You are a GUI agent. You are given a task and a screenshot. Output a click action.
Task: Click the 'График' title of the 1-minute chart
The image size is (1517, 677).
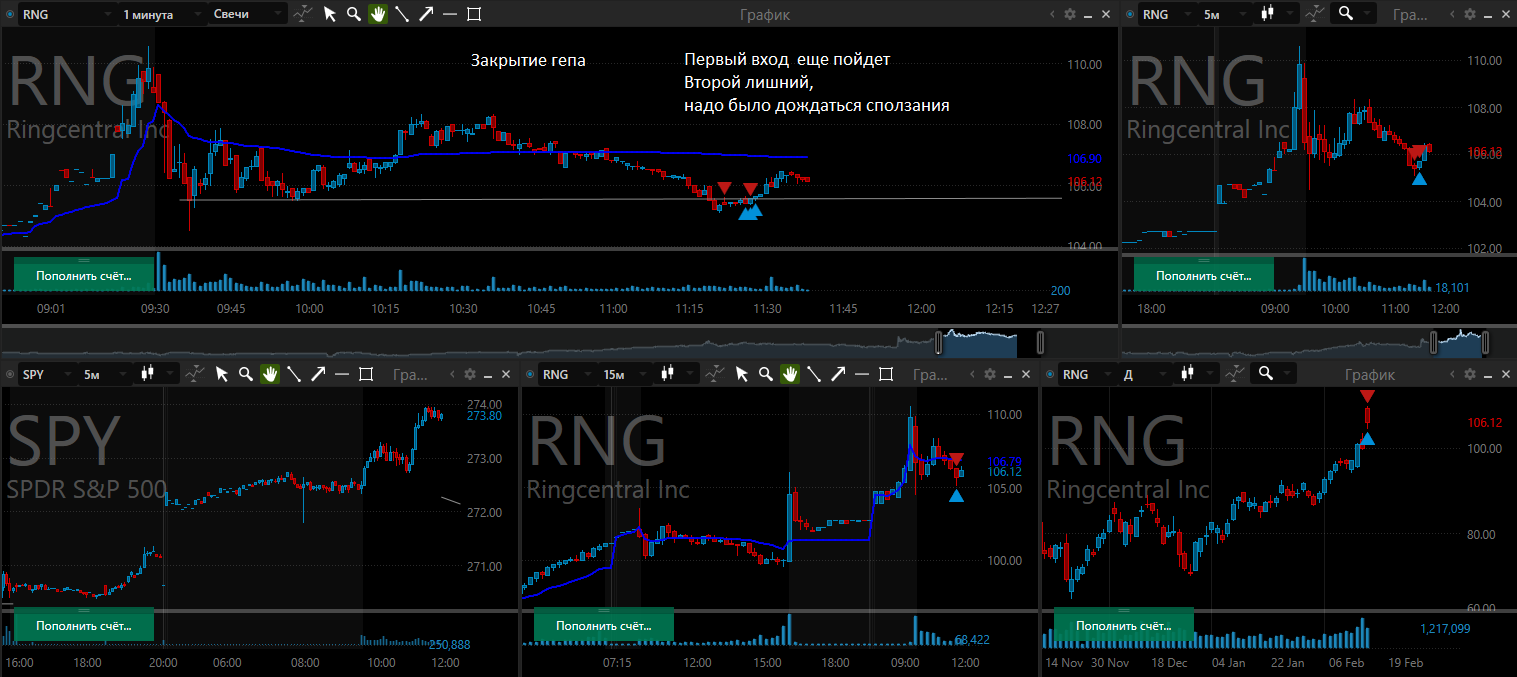point(765,14)
